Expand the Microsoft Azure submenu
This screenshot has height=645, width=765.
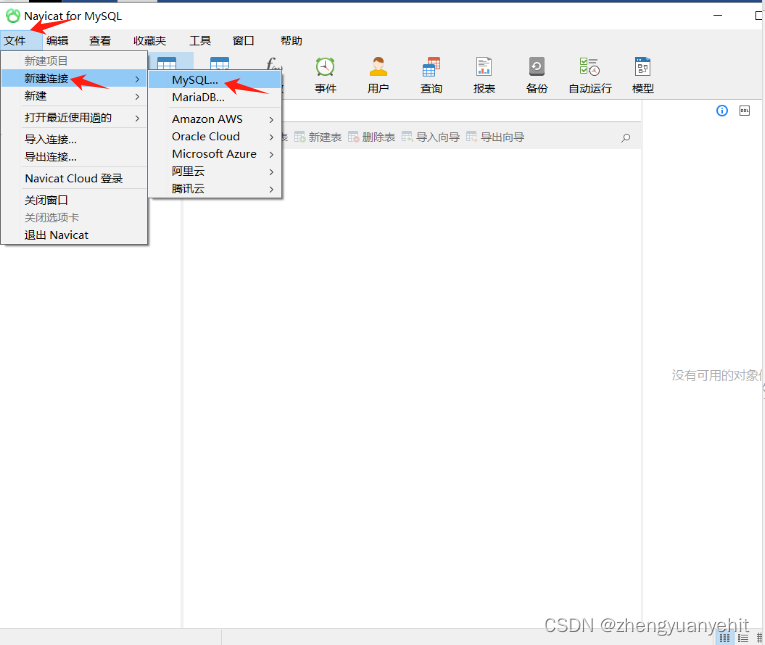click(215, 154)
